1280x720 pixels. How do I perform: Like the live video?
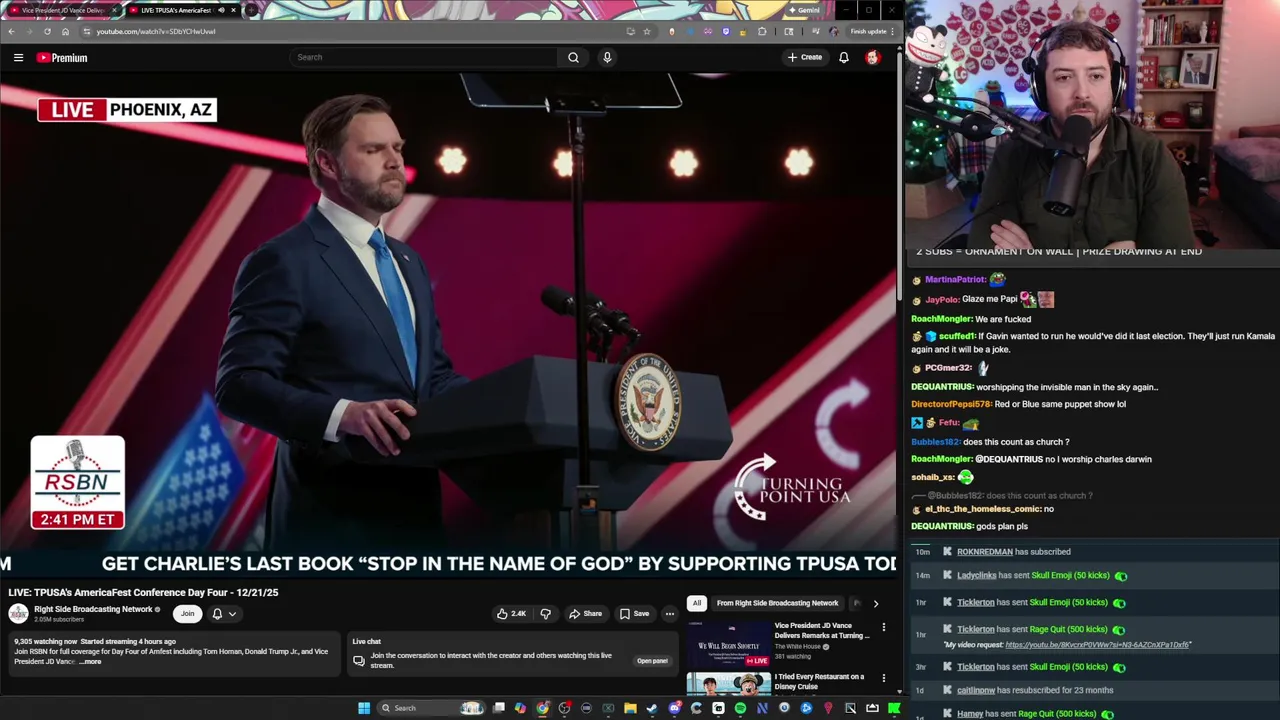pyautogui.click(x=511, y=614)
